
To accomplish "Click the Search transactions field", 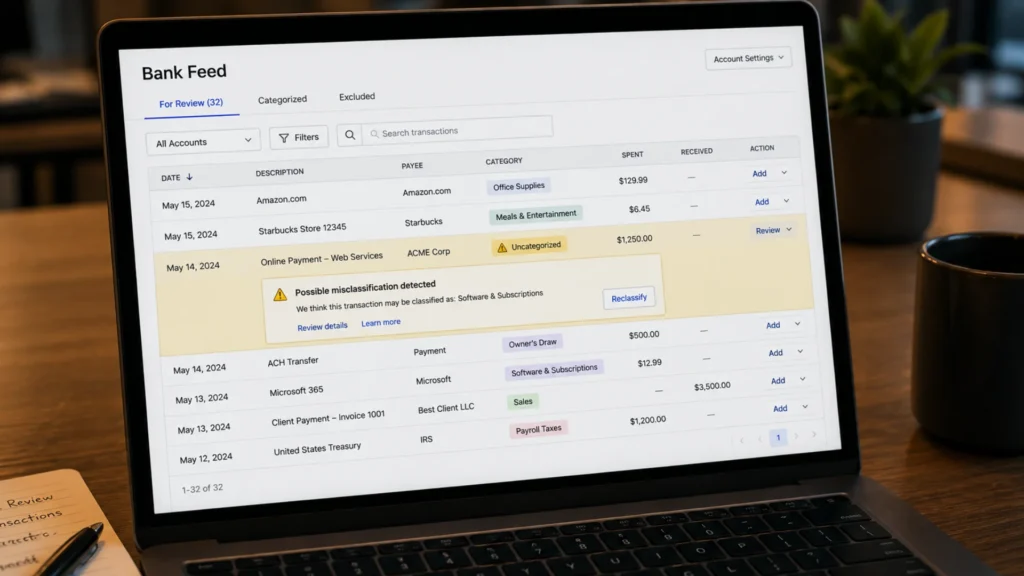I will click(457, 130).
